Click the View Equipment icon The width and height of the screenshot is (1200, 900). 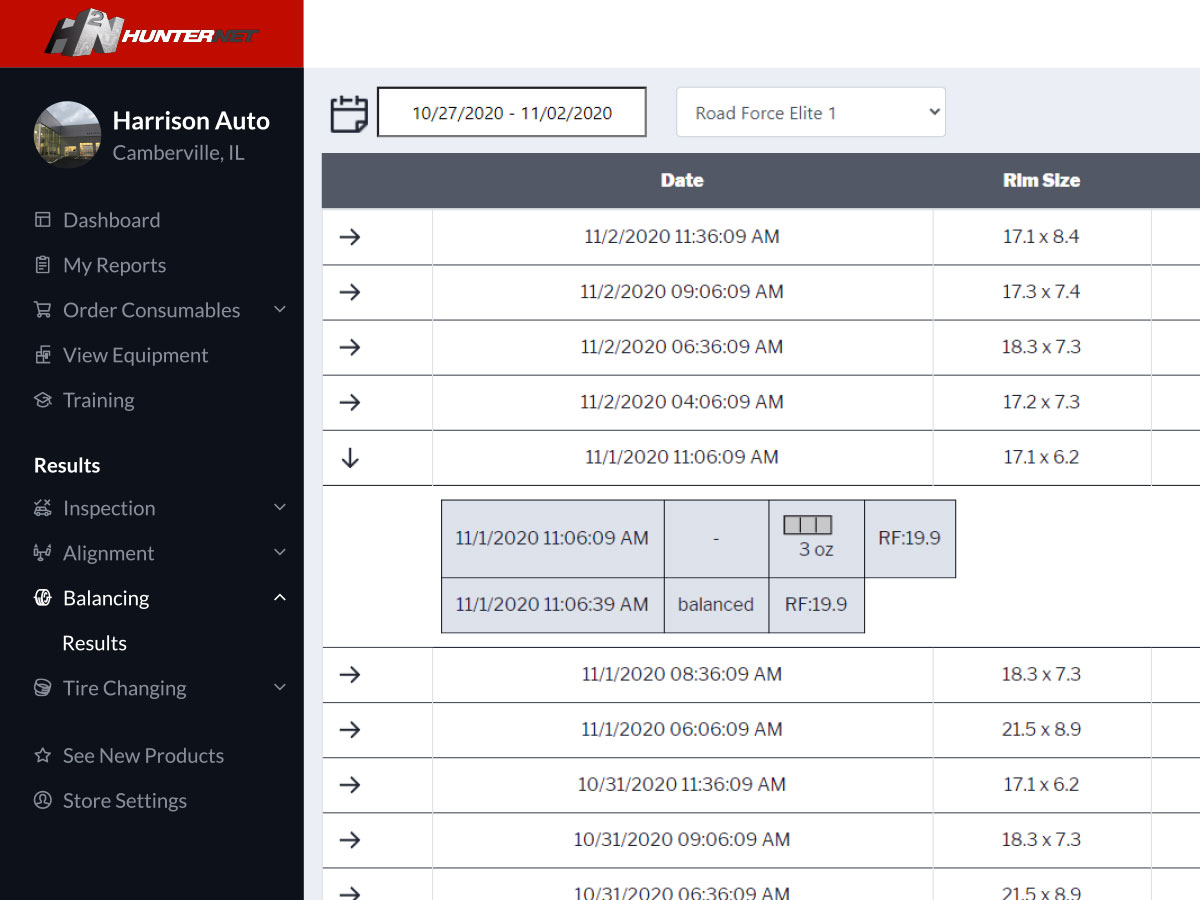pyautogui.click(x=42, y=355)
